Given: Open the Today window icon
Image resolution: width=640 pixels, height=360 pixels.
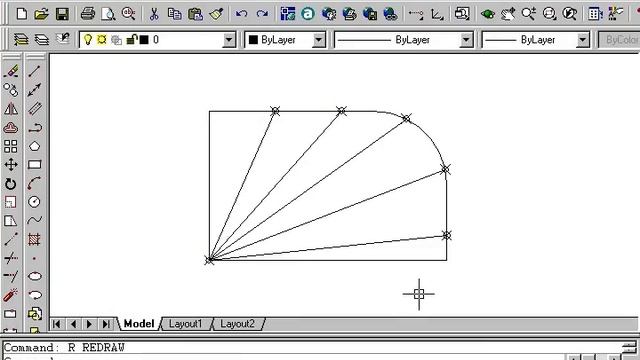Looking at the screenshot, I should 288,14.
